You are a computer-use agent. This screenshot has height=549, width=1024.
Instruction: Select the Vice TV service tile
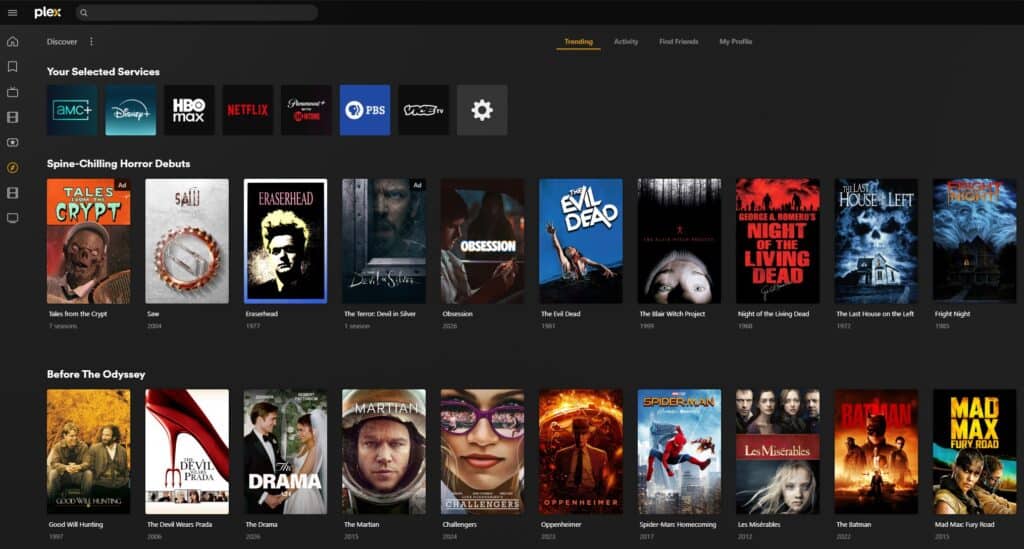click(x=424, y=110)
